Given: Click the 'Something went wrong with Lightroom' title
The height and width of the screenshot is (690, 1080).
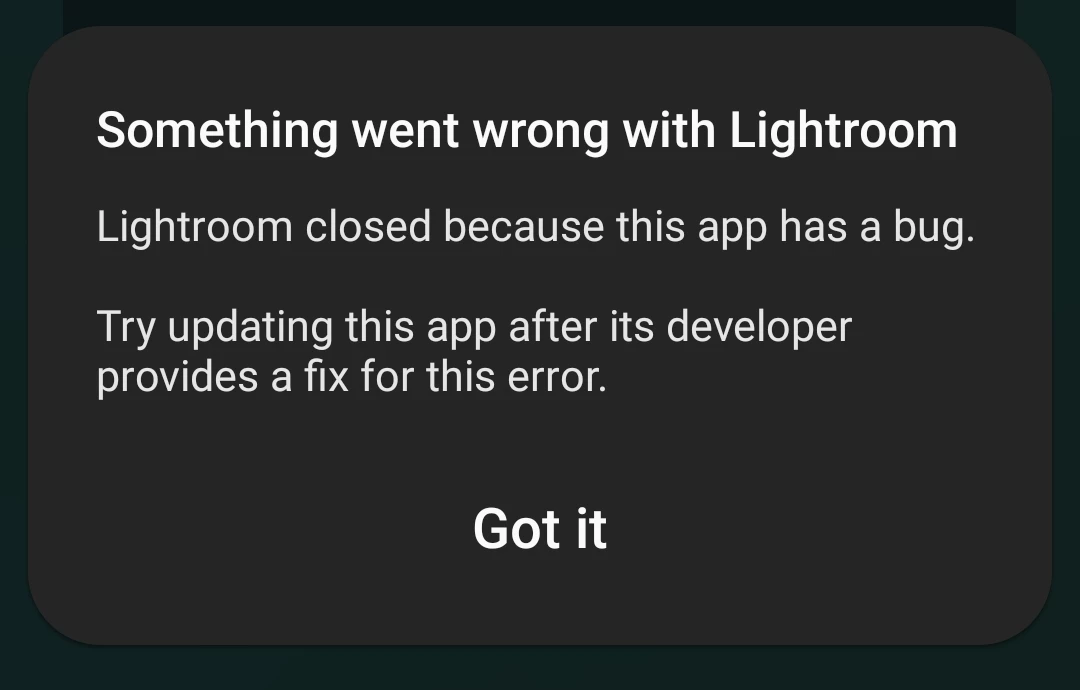Looking at the screenshot, I should pyautogui.click(x=527, y=131).
